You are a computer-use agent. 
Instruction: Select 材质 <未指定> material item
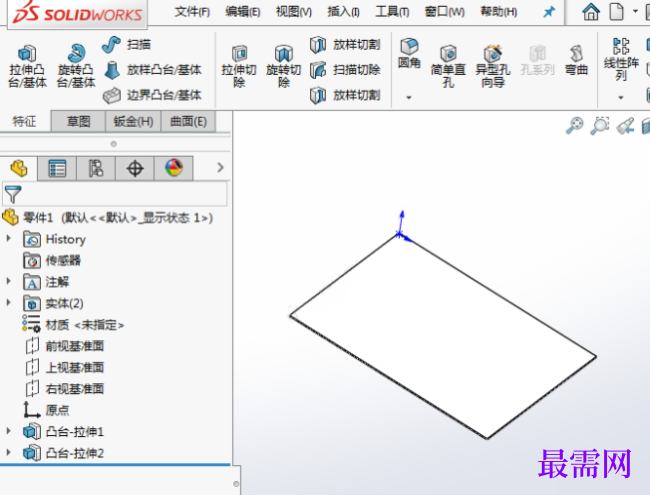click(x=73, y=325)
